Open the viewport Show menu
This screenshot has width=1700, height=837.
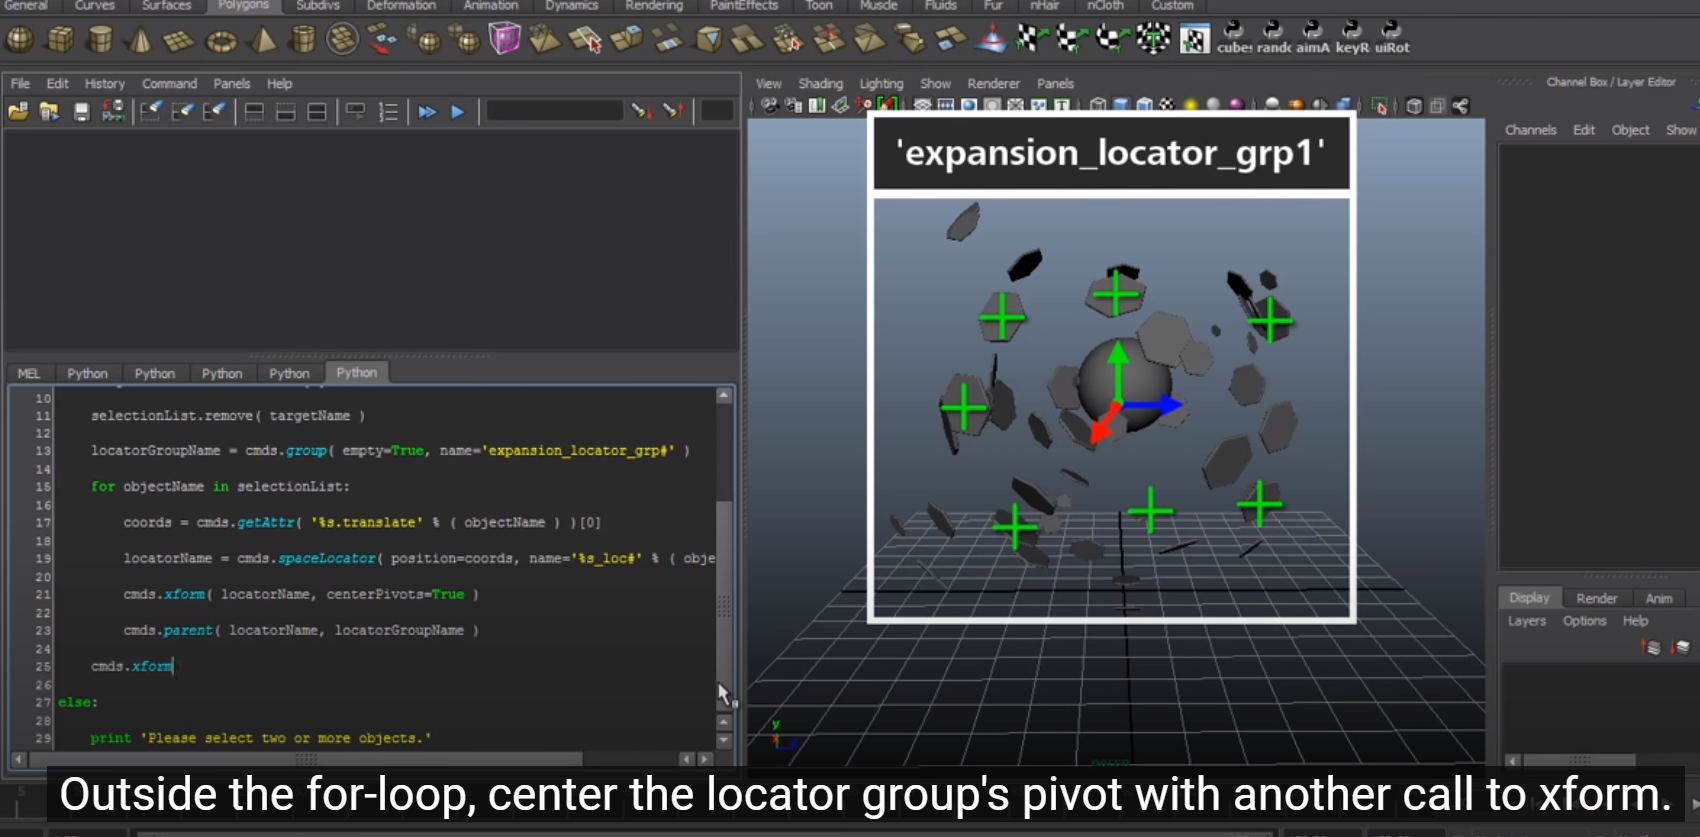[x=935, y=83]
